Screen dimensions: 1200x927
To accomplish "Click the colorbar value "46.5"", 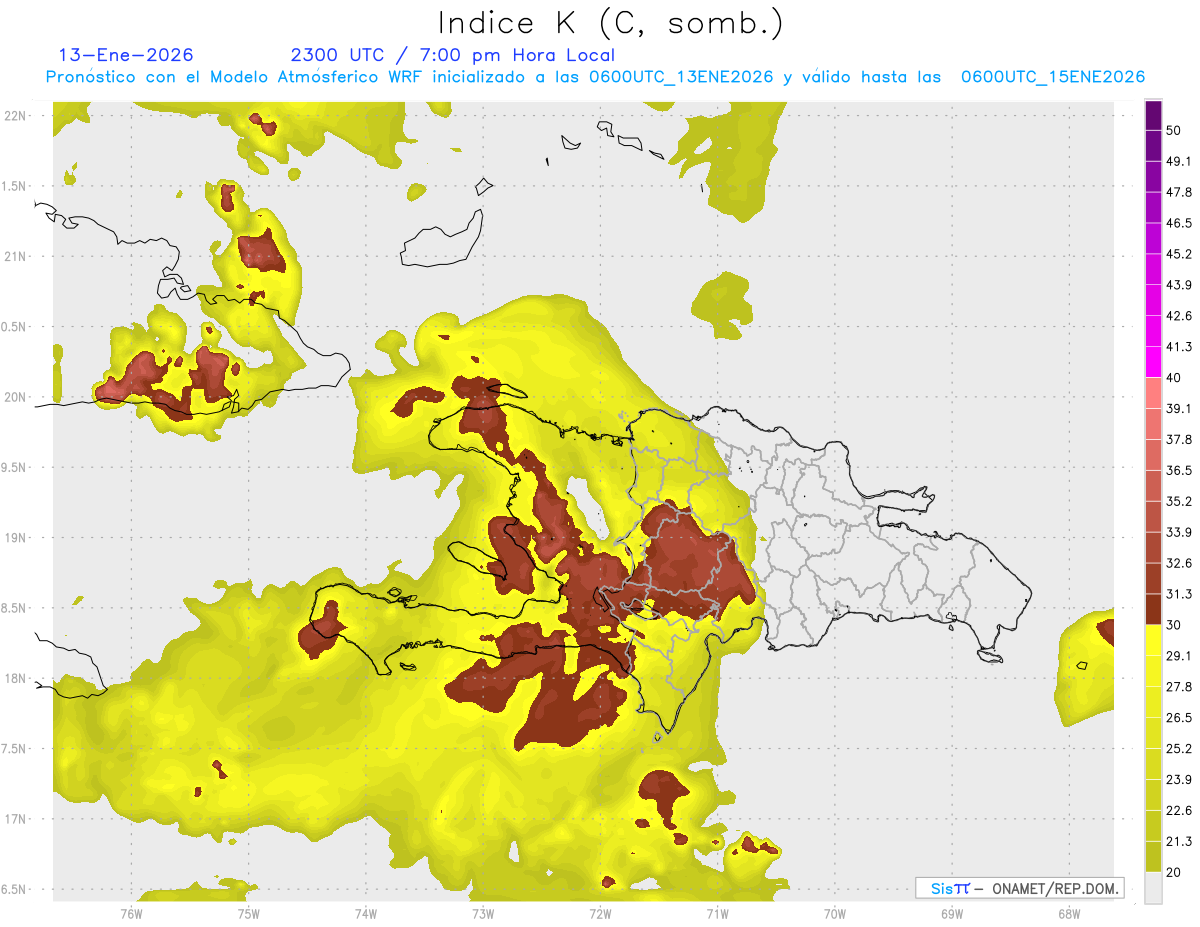I will pyautogui.click(x=1179, y=223).
